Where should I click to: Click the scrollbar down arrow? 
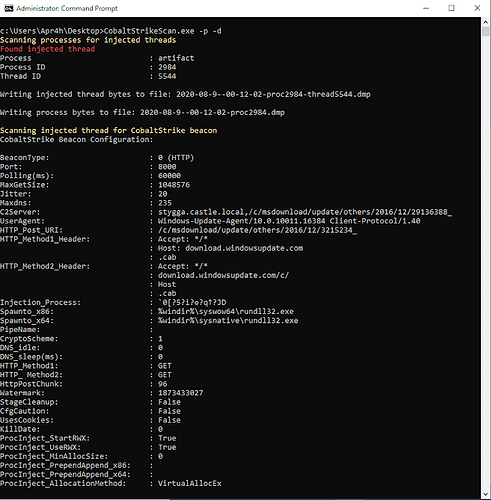(485, 494)
